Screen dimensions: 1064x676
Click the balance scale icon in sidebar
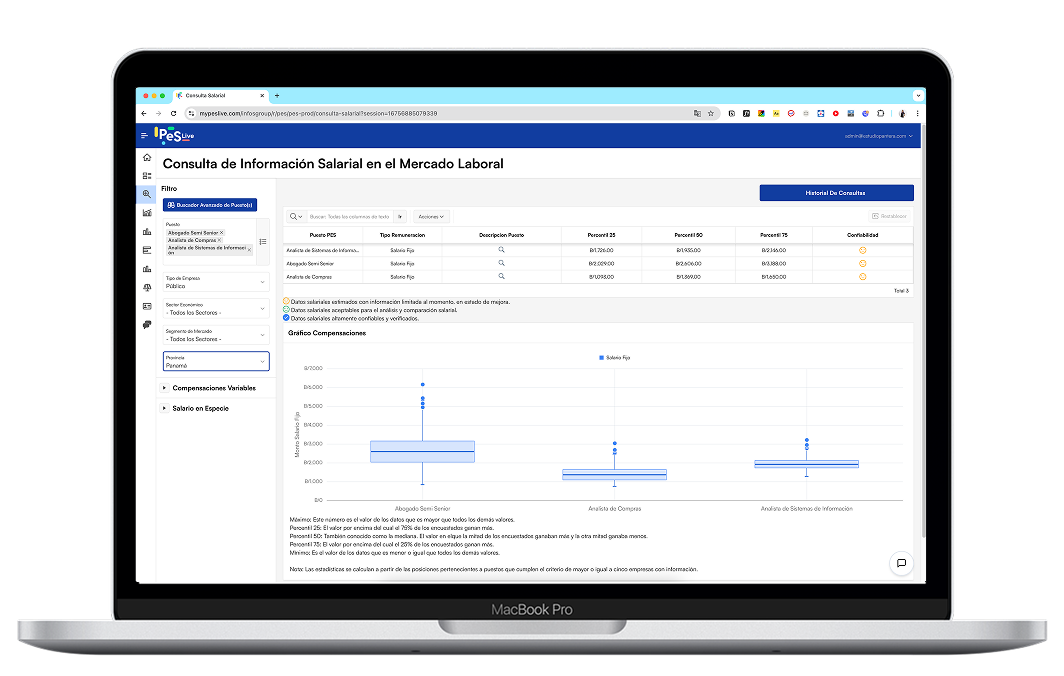coord(147,287)
